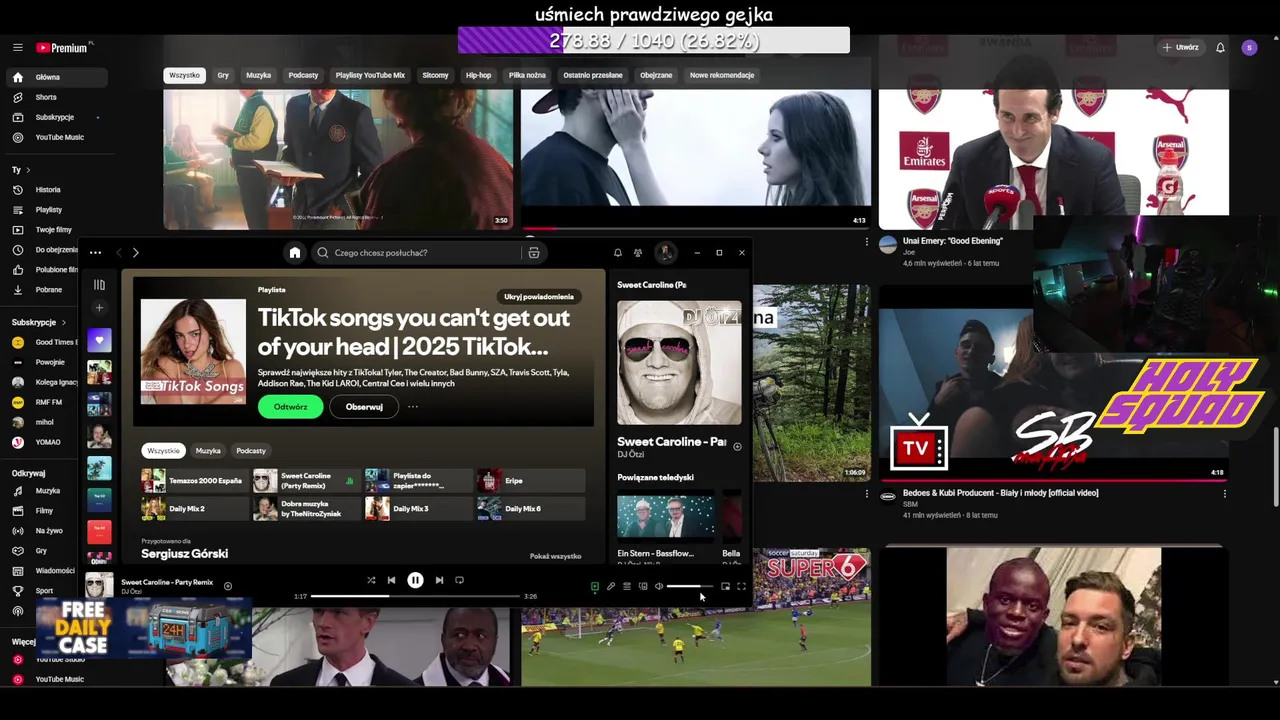Image resolution: width=1280 pixels, height=720 pixels.
Task: Expand Ty section chevron in YouTube
Action: pos(28,170)
